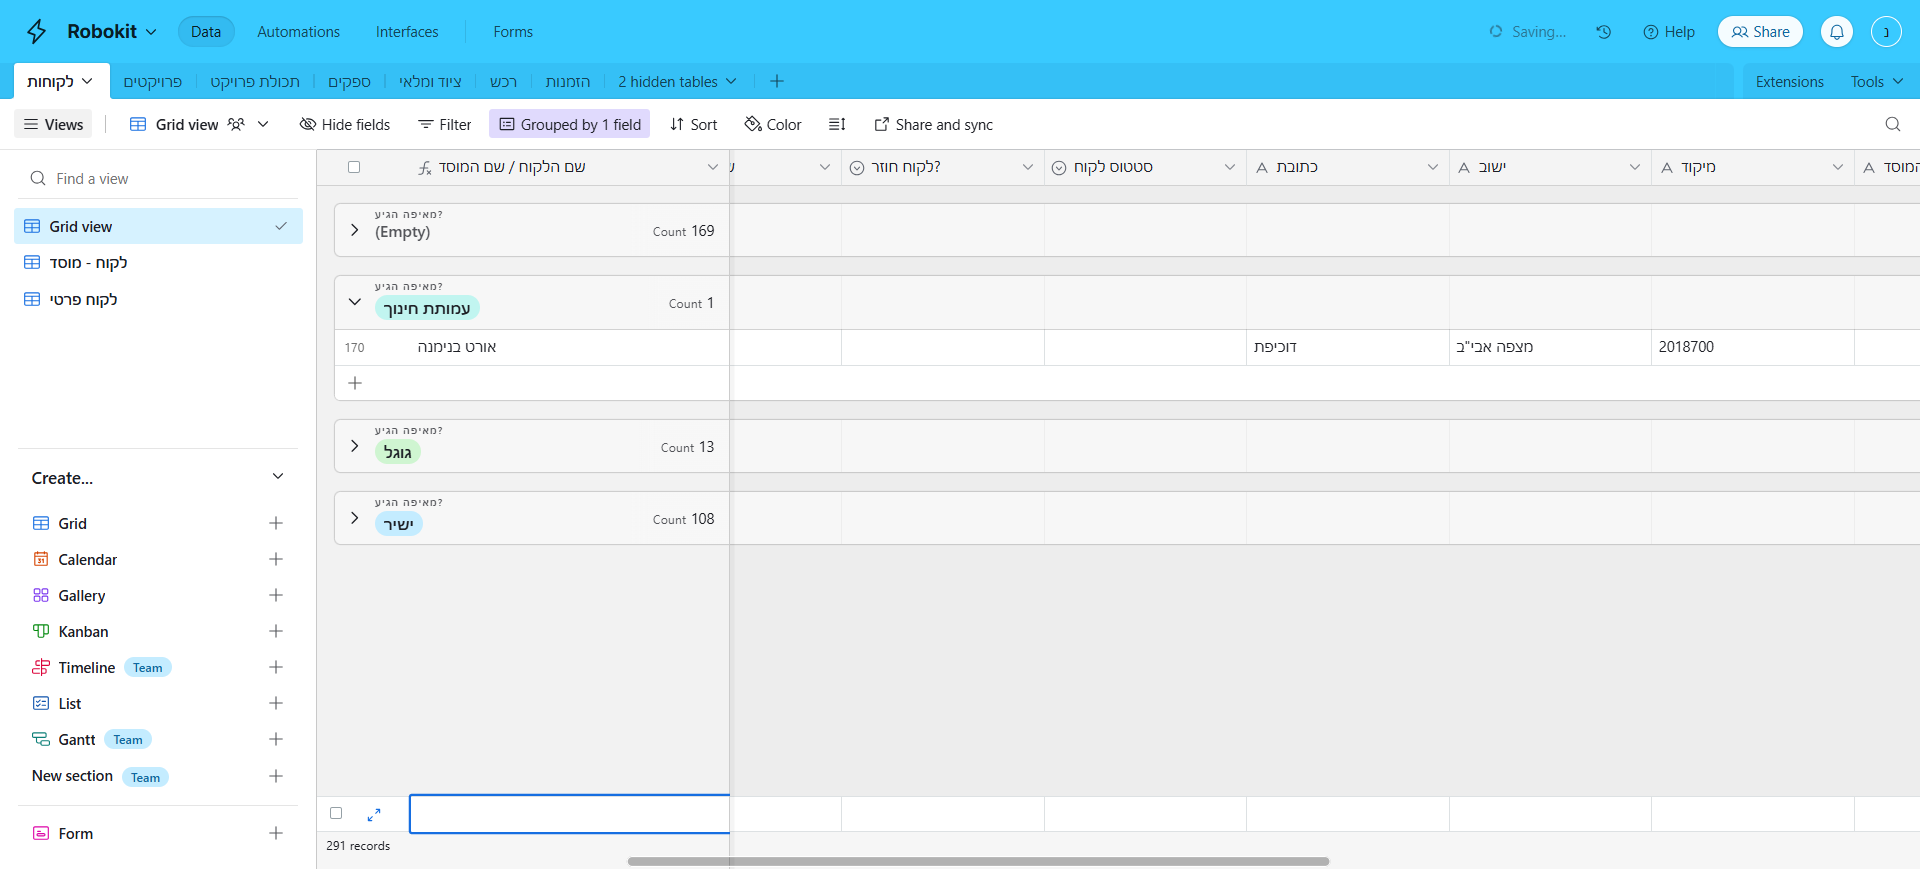Viewport: 1920px width, 869px height.
Task: Click the notifications bell icon
Action: (1836, 32)
